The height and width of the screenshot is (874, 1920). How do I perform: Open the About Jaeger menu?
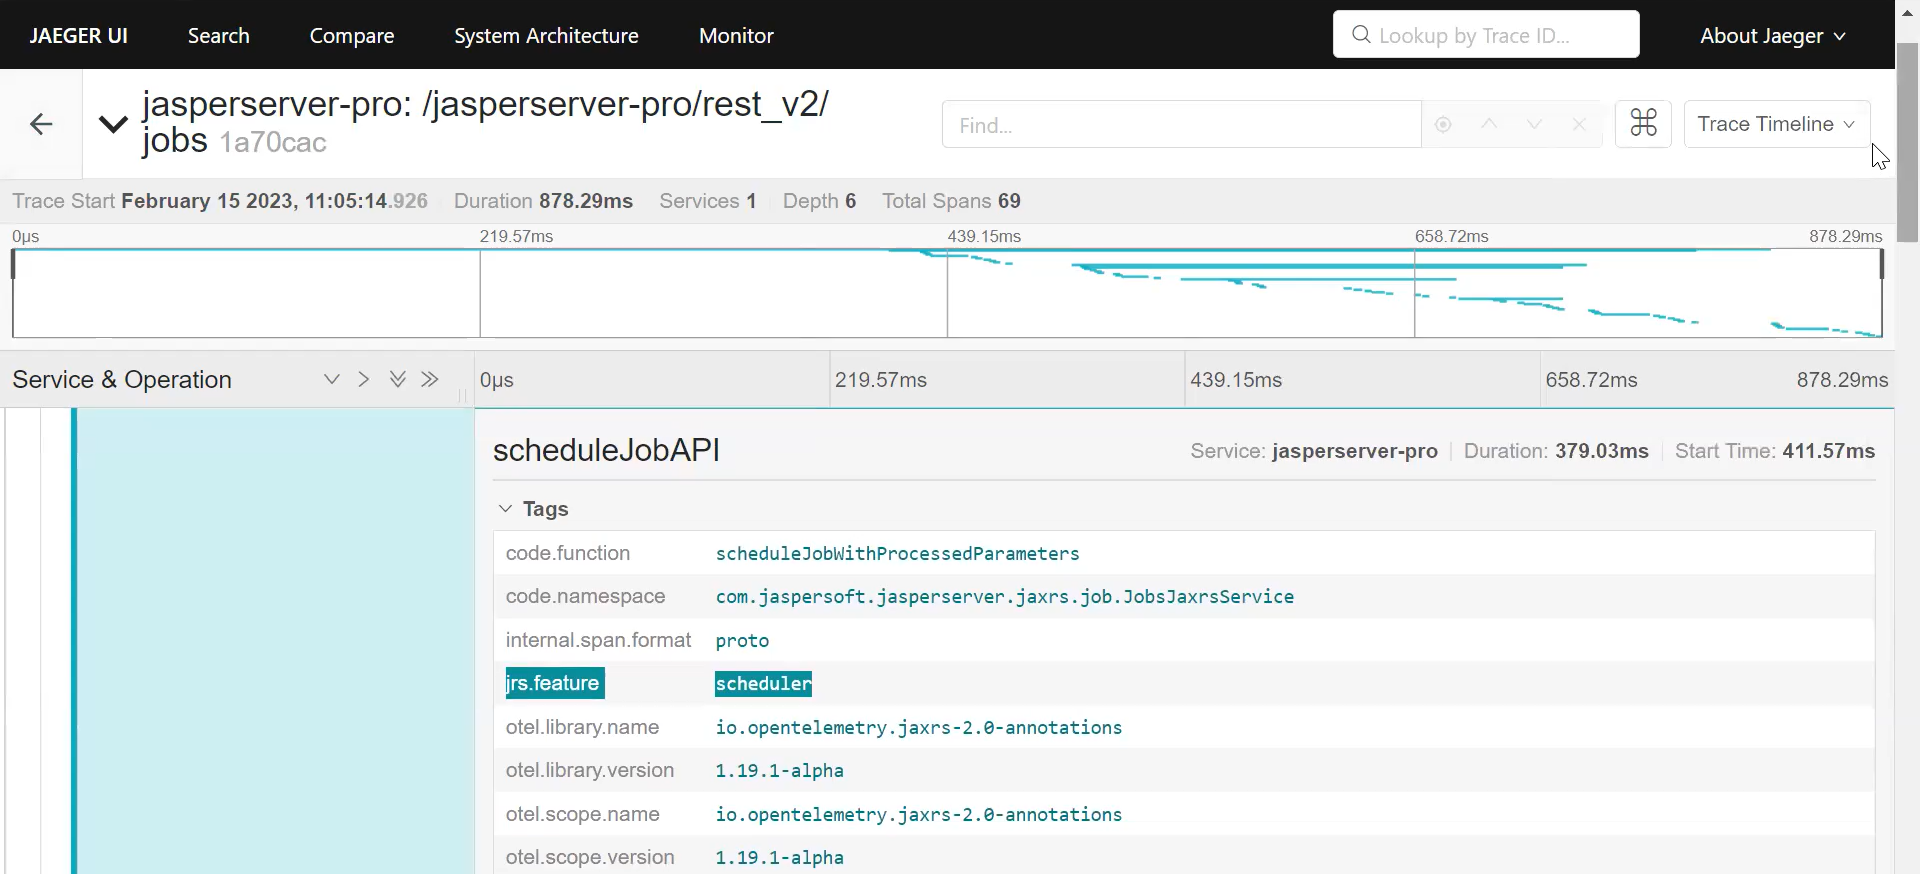click(1772, 36)
